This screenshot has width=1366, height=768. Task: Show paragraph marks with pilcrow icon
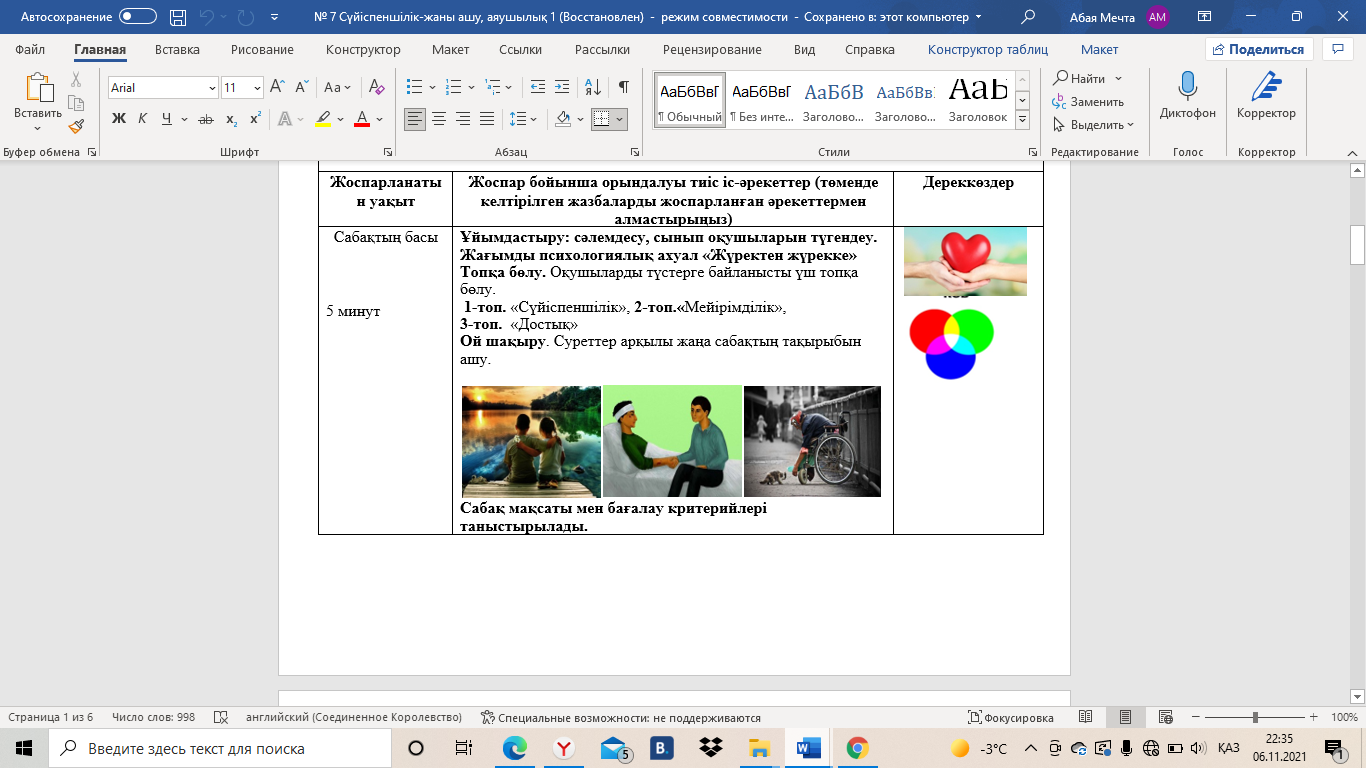[x=623, y=88]
